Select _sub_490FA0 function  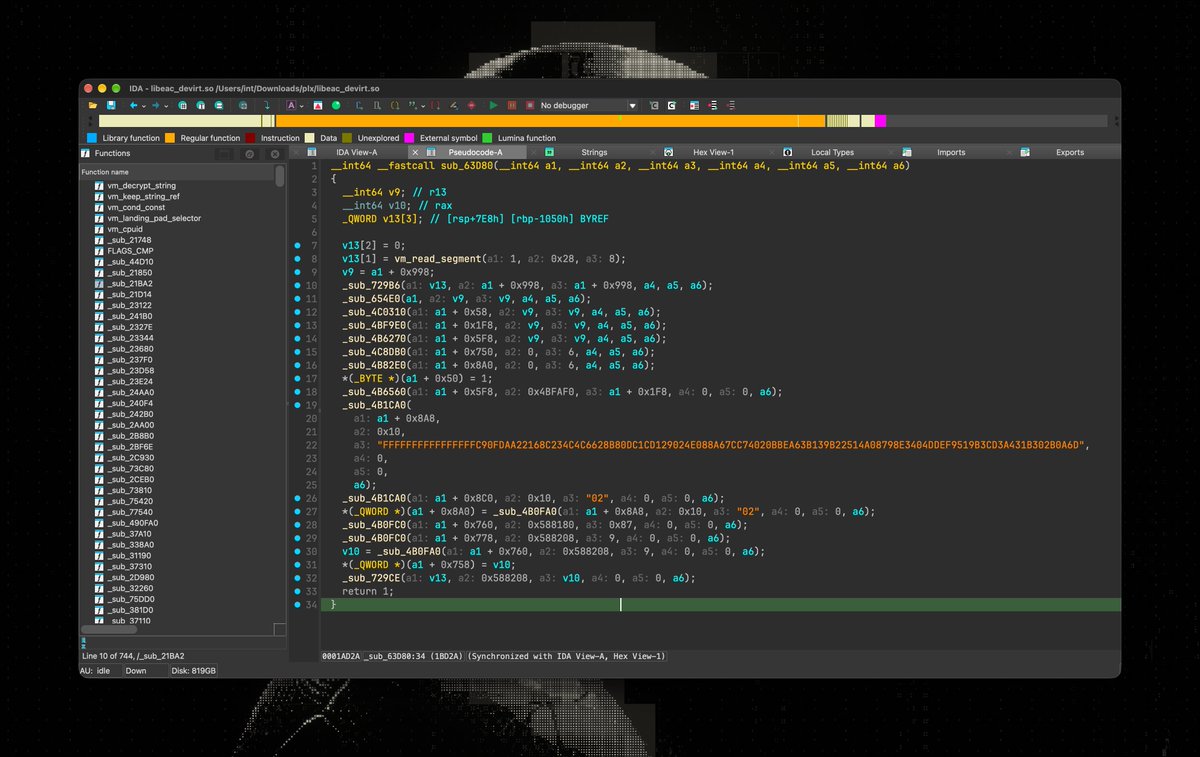(133, 522)
